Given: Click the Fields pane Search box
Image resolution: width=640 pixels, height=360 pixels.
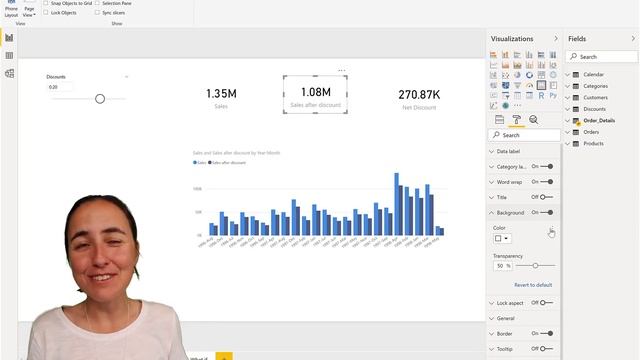Looking at the screenshot, I should 602,57.
